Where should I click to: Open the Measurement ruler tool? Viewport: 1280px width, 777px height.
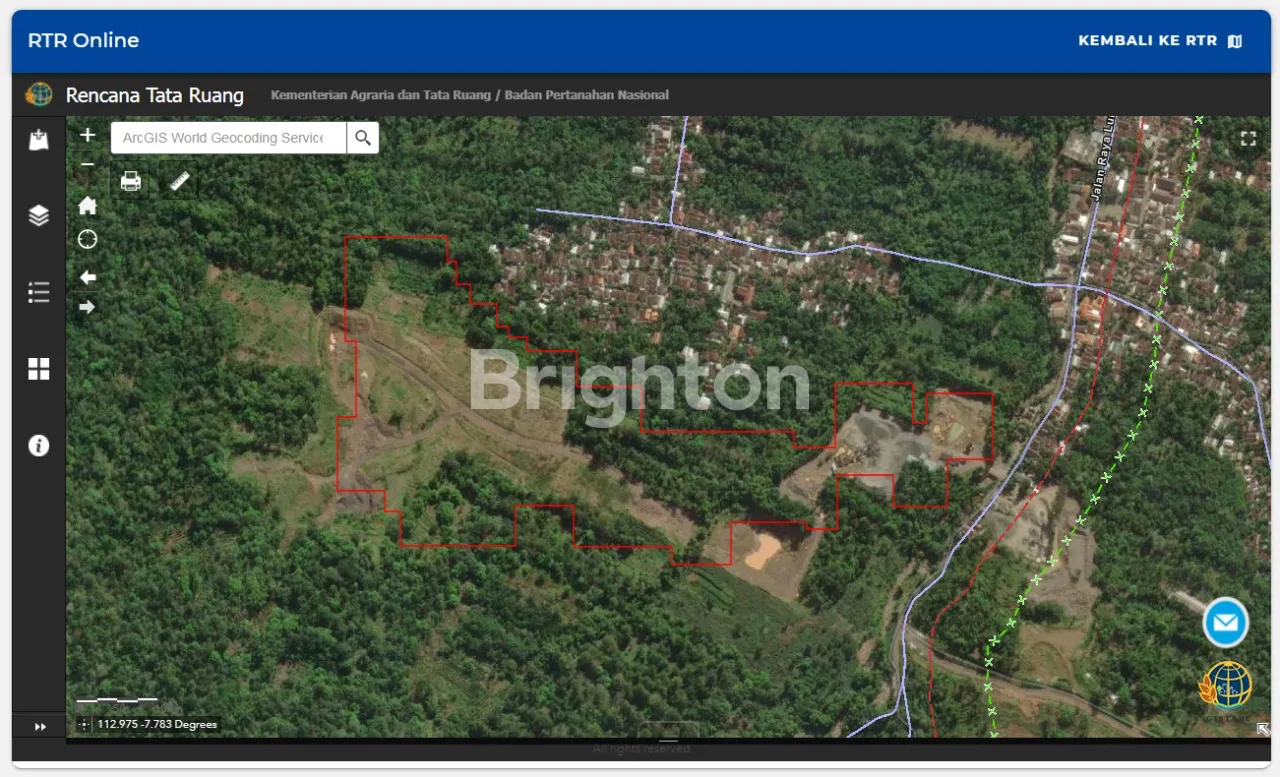(x=180, y=181)
